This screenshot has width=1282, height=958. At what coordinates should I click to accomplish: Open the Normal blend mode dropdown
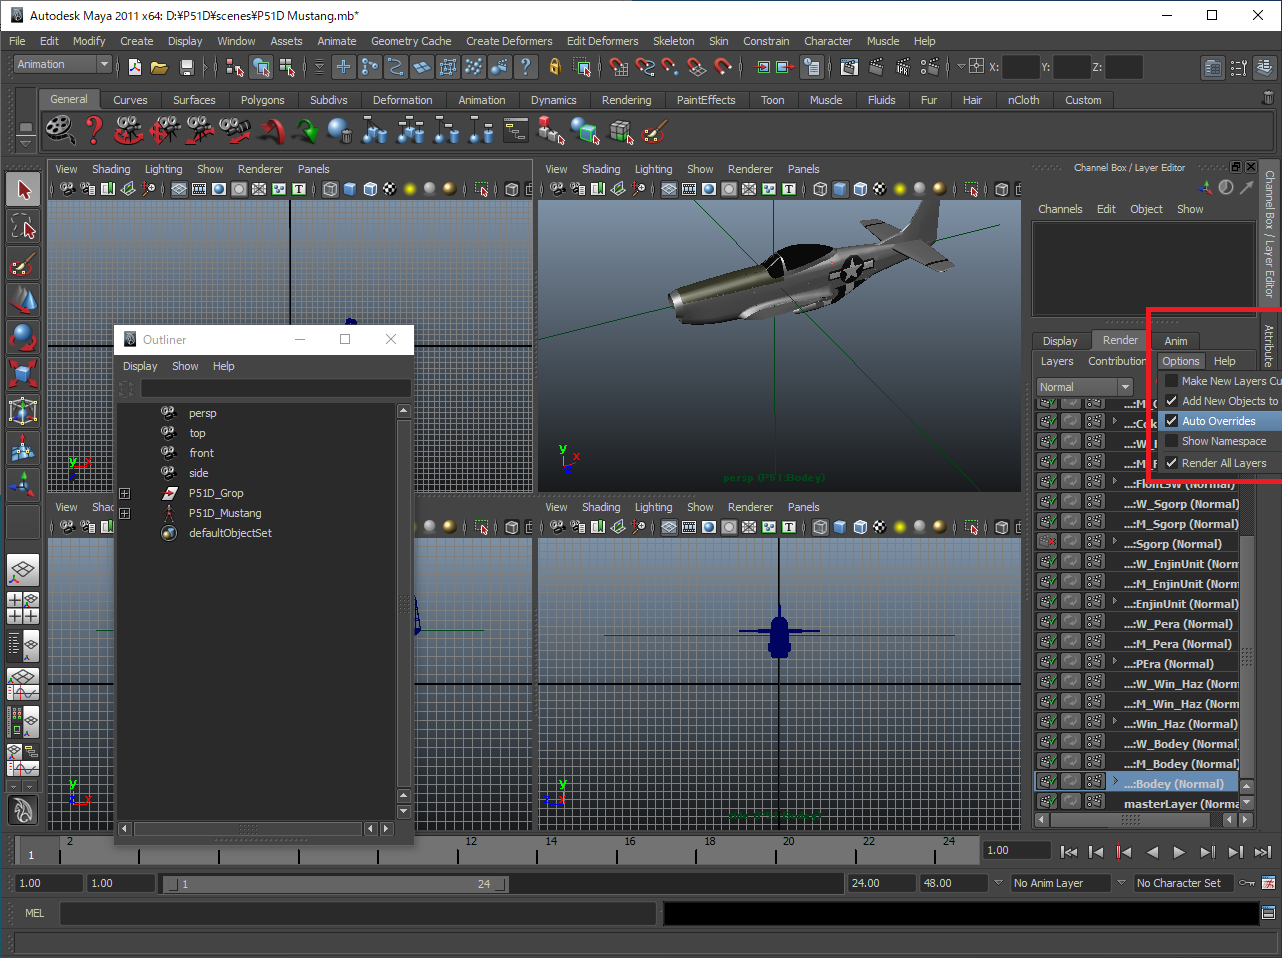point(1084,387)
